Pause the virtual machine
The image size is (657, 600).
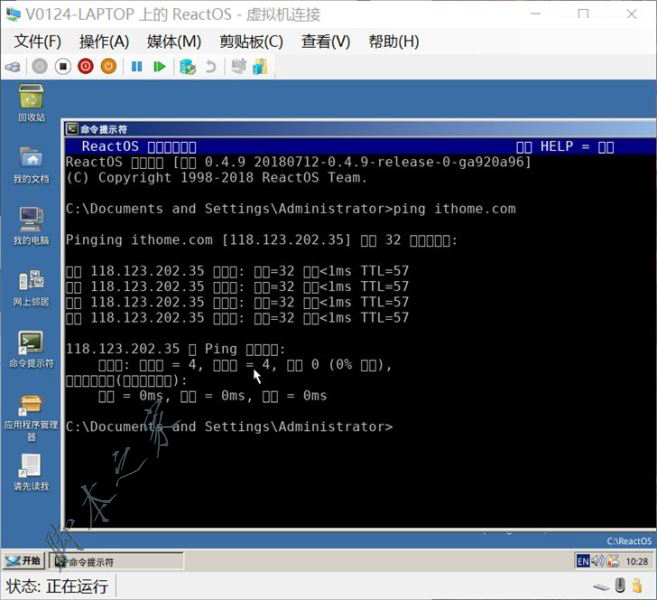coord(136,66)
